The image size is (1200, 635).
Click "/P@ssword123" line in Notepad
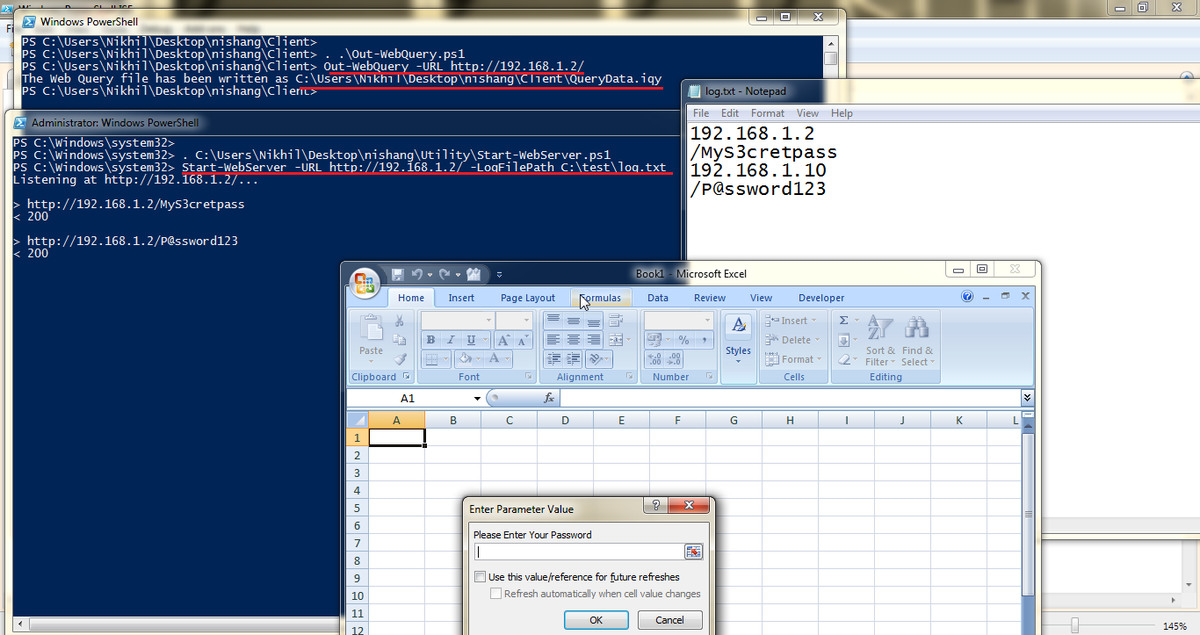point(758,188)
